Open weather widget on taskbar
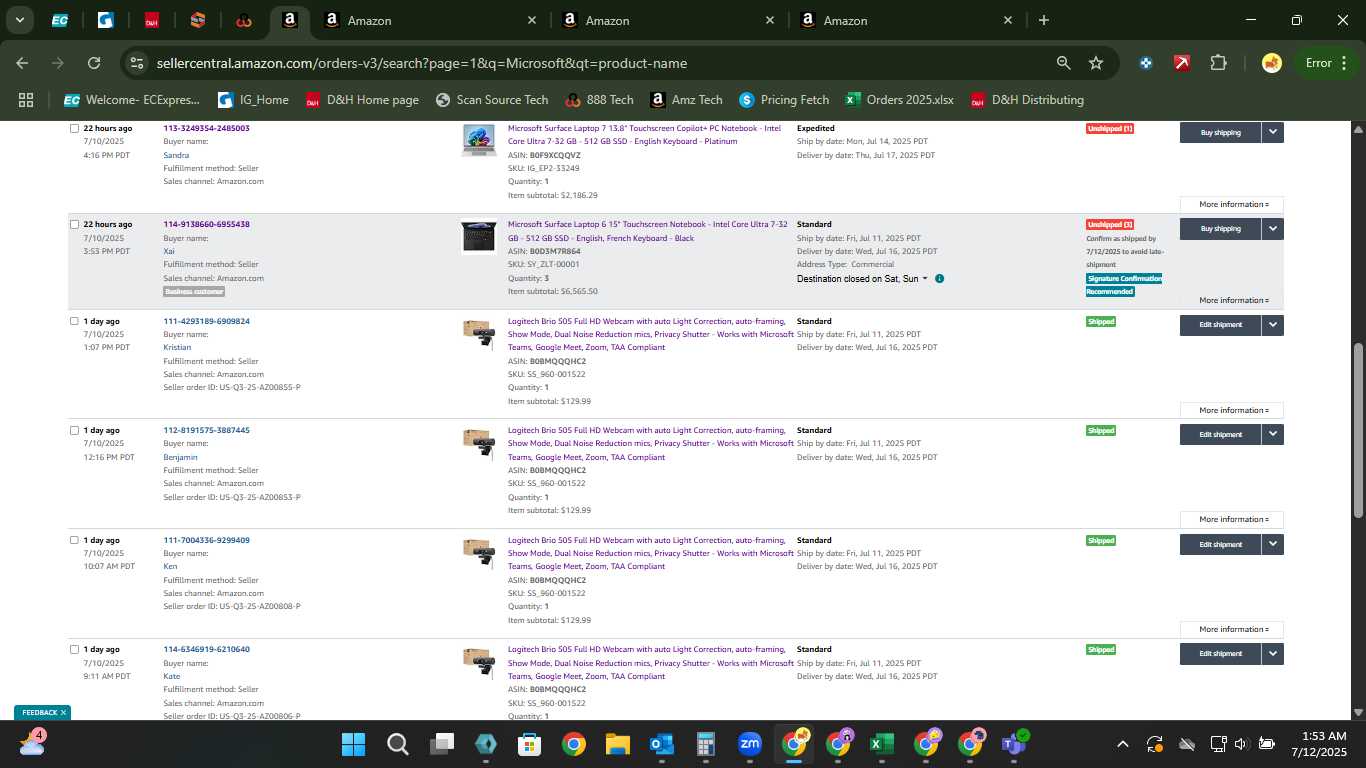Image resolution: width=1366 pixels, height=768 pixels. click(32, 743)
